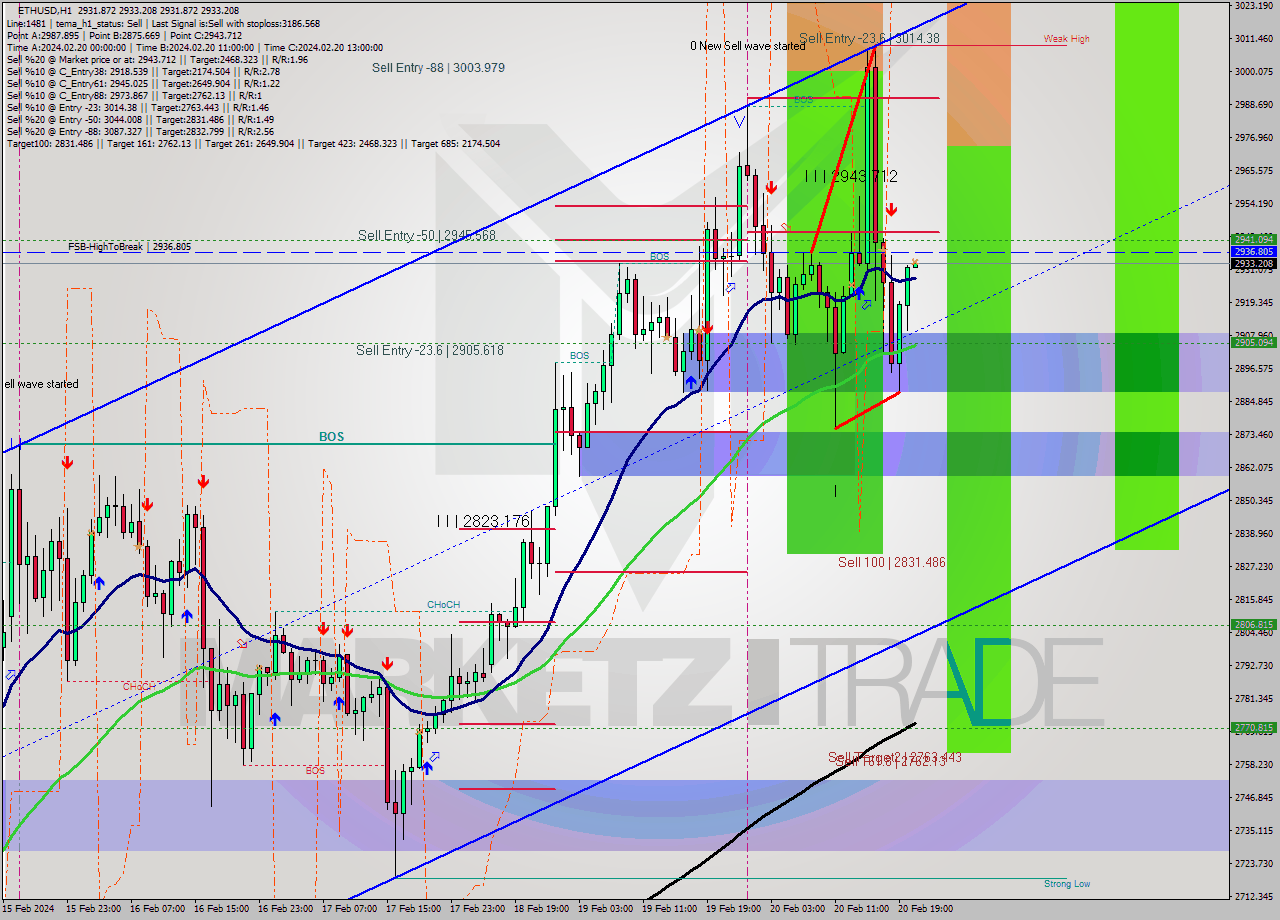Select the 'Sell Entry -50 | 2945.568' label

(427, 235)
